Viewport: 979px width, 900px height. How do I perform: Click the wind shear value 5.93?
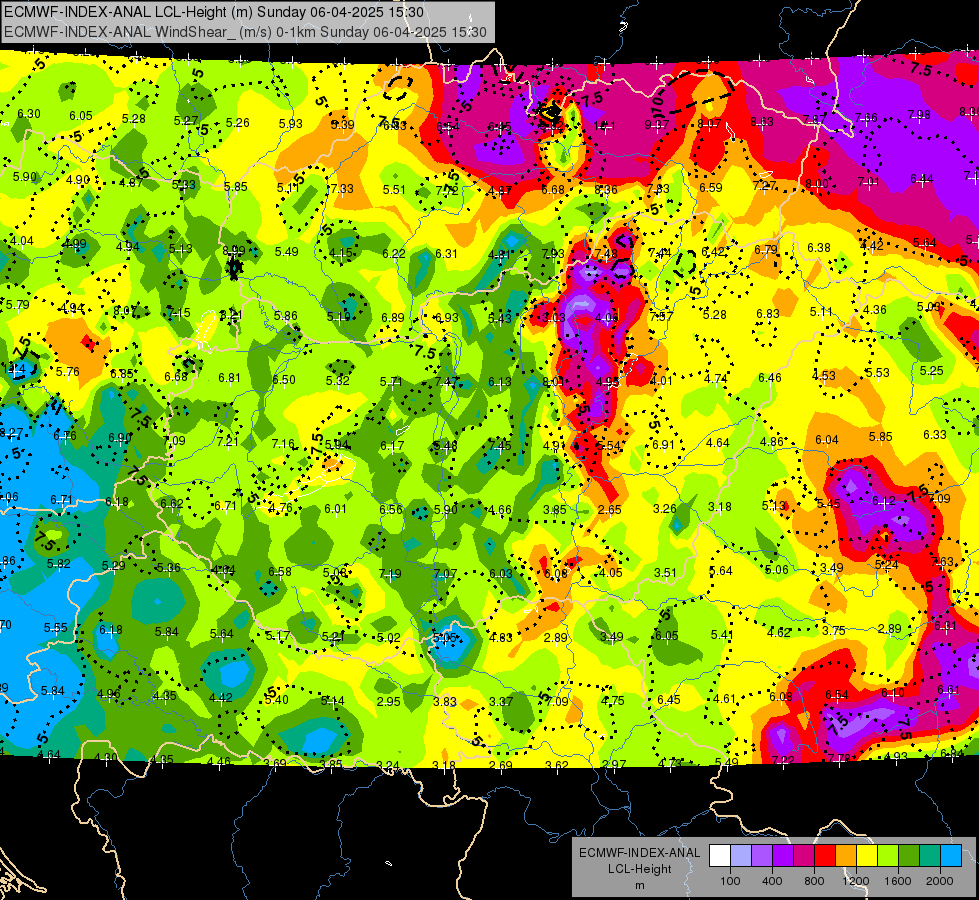click(290, 124)
